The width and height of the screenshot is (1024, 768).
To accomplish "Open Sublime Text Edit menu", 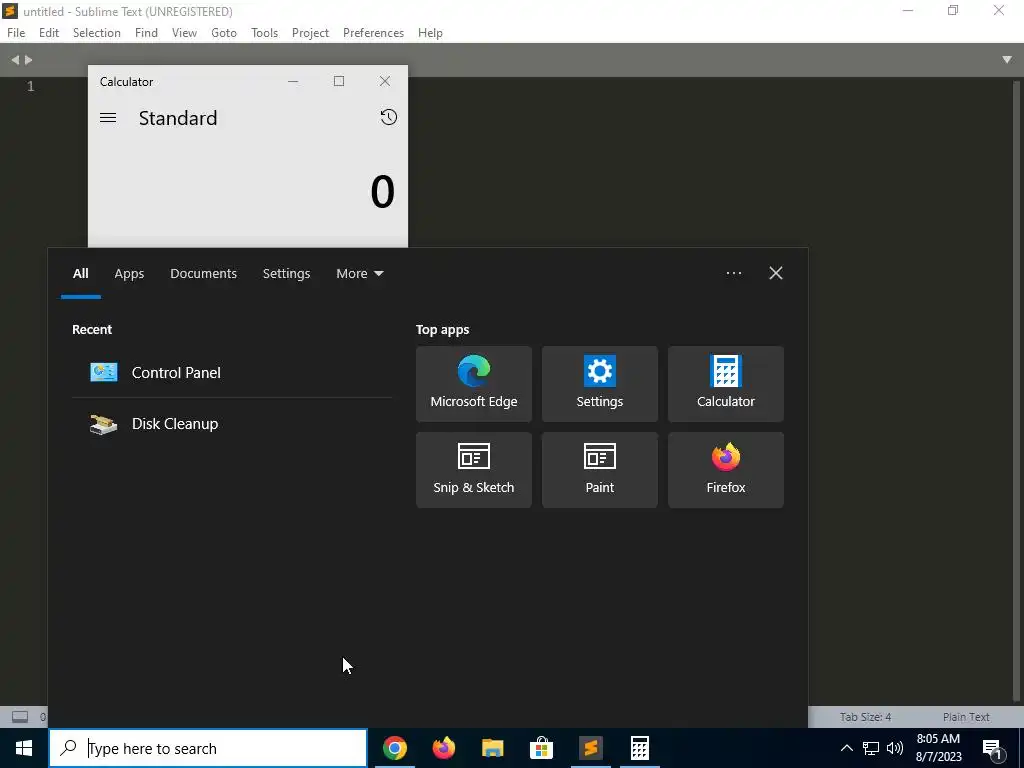I will (49, 33).
